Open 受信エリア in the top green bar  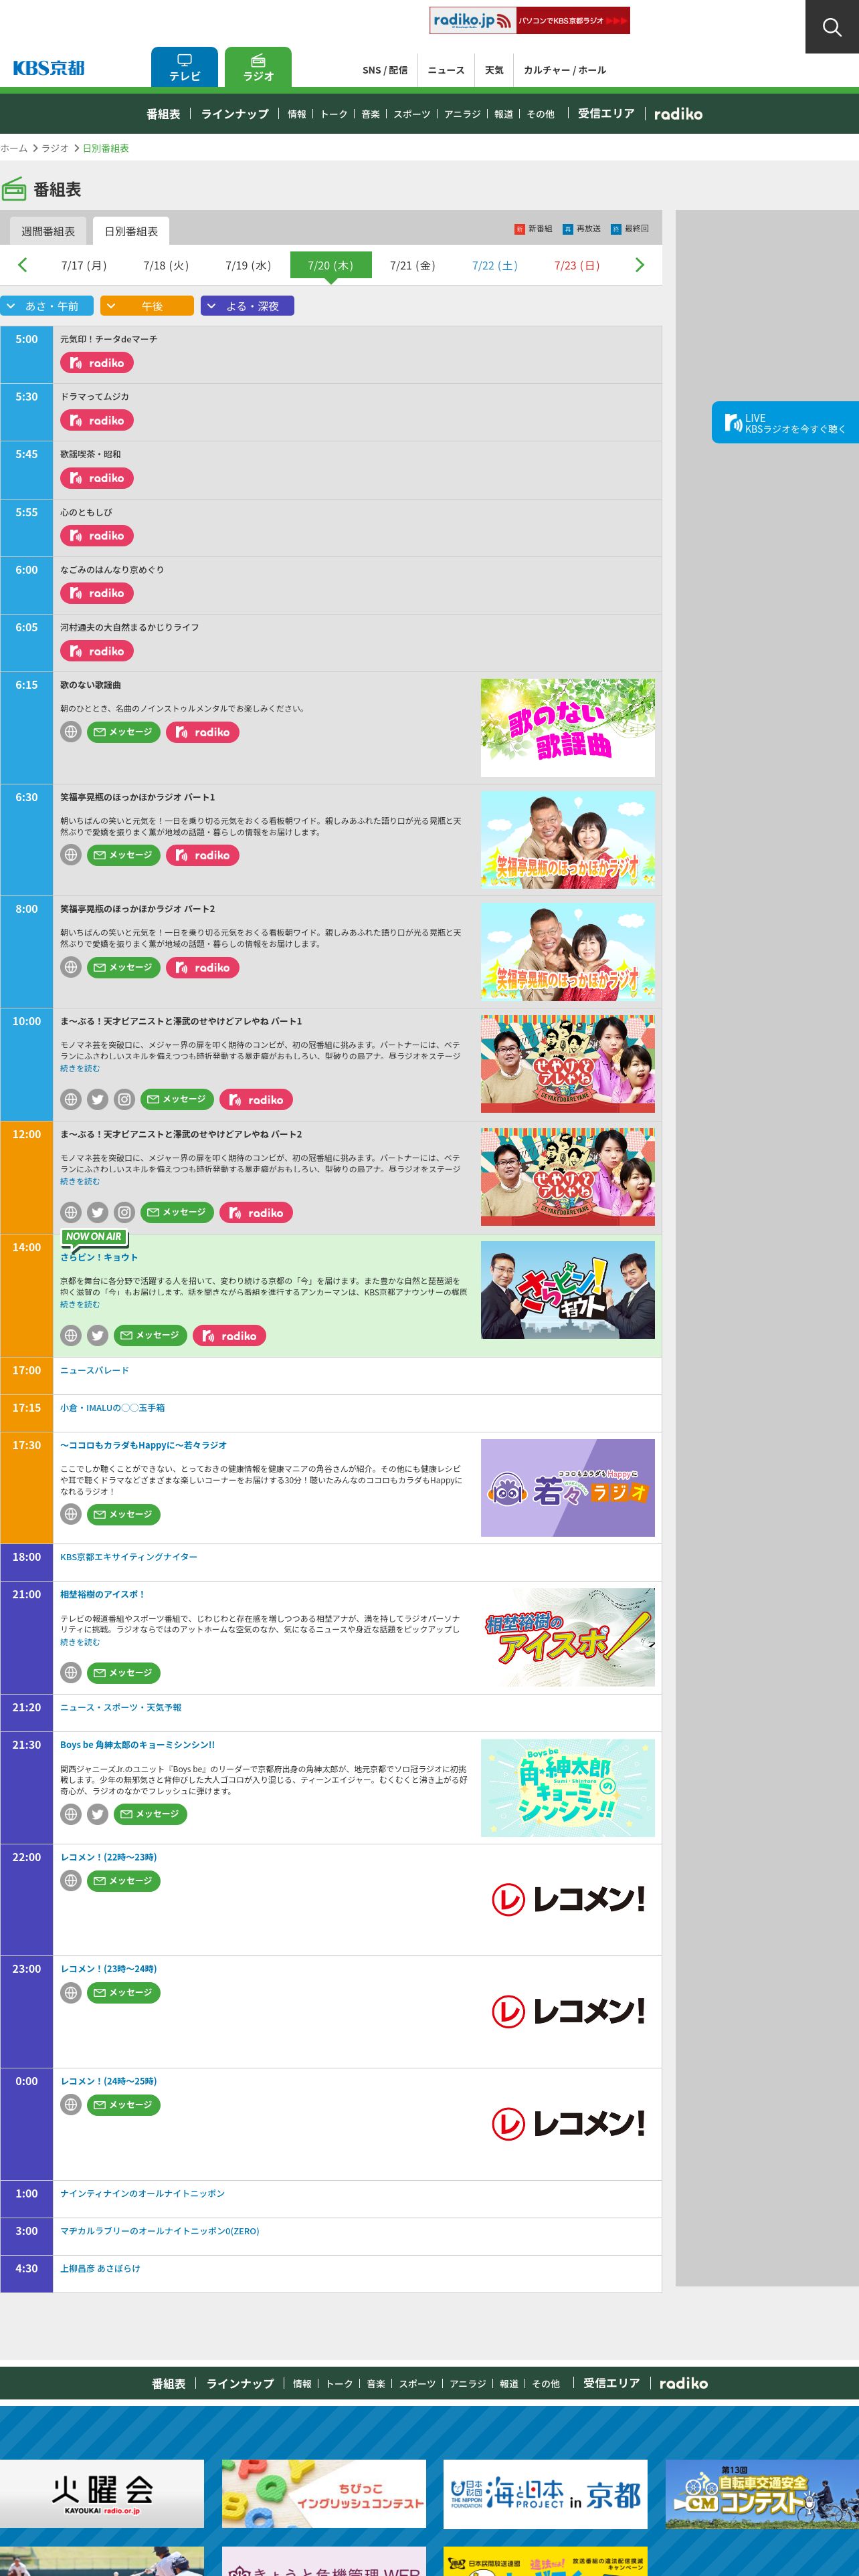[606, 114]
